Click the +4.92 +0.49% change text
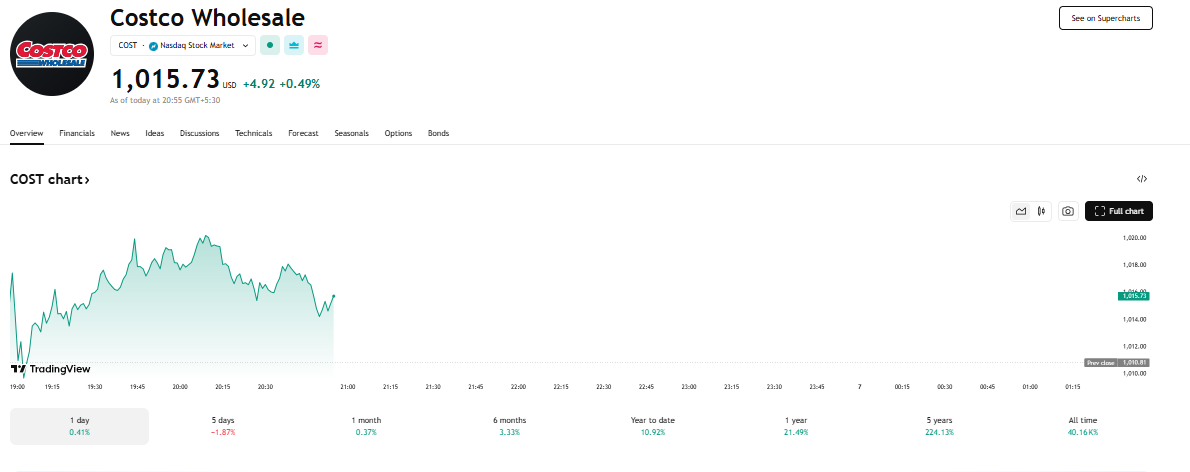 pos(282,84)
